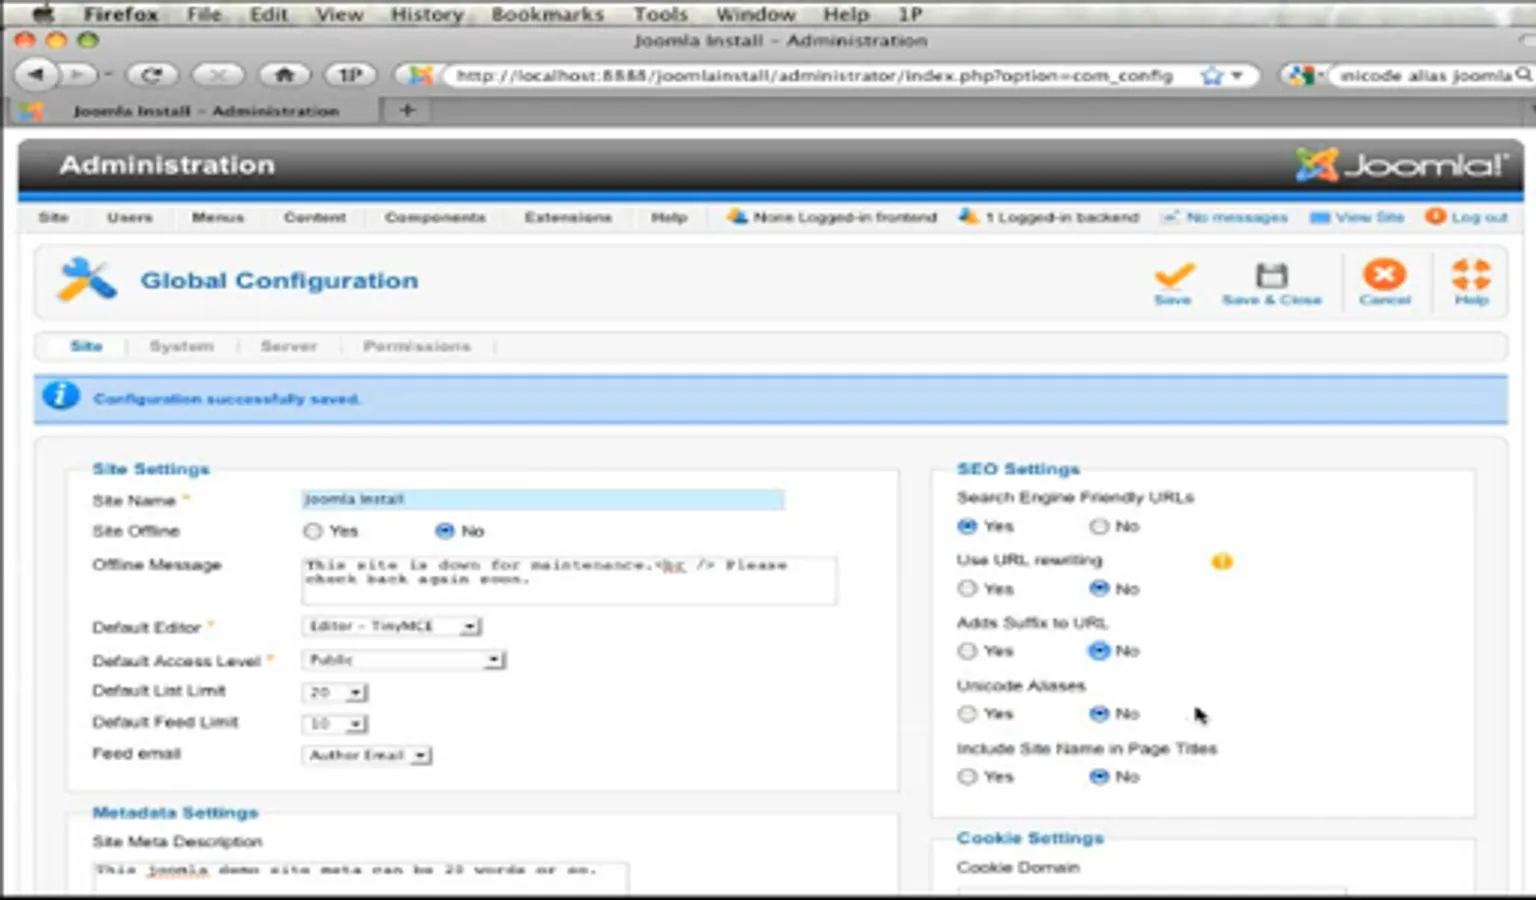Click the Firefox back arrow button

click(37, 75)
